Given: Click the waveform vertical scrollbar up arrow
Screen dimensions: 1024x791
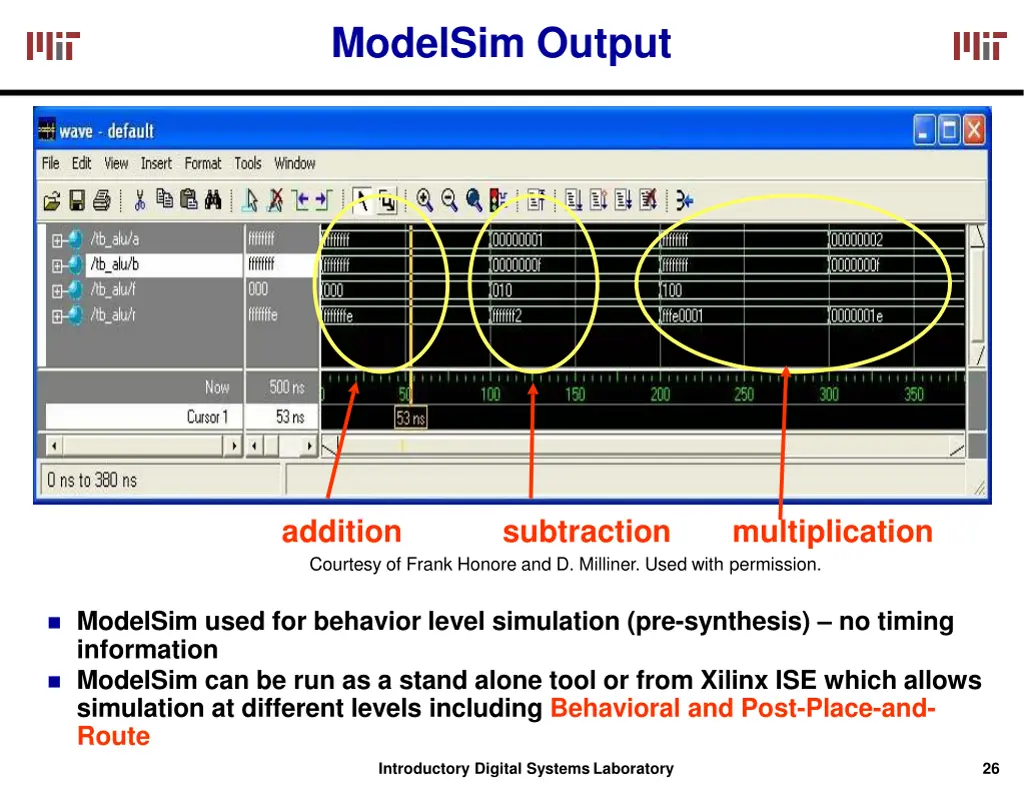Looking at the screenshot, I should pos(977,236).
